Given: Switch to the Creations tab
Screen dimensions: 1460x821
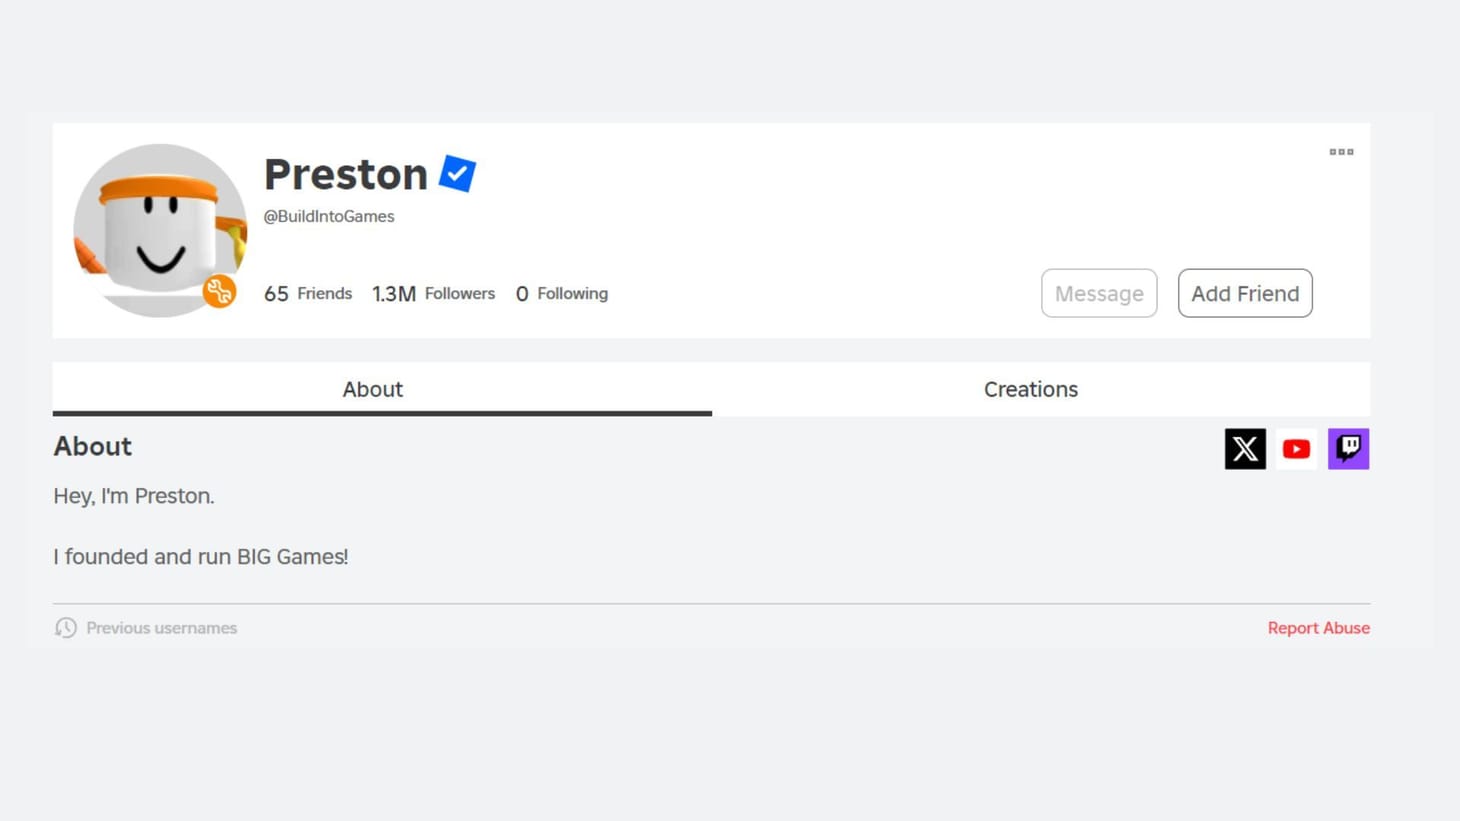Looking at the screenshot, I should [1030, 389].
